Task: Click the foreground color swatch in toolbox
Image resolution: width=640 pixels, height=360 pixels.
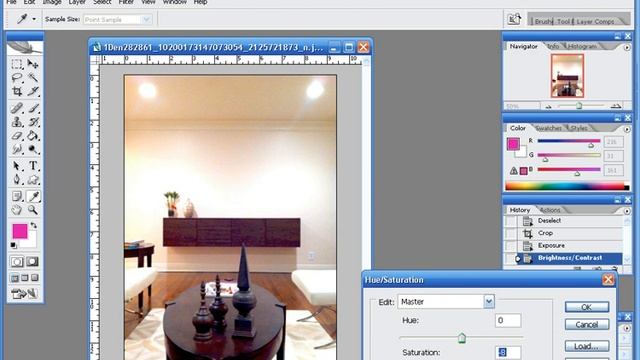Action: pos(20,231)
